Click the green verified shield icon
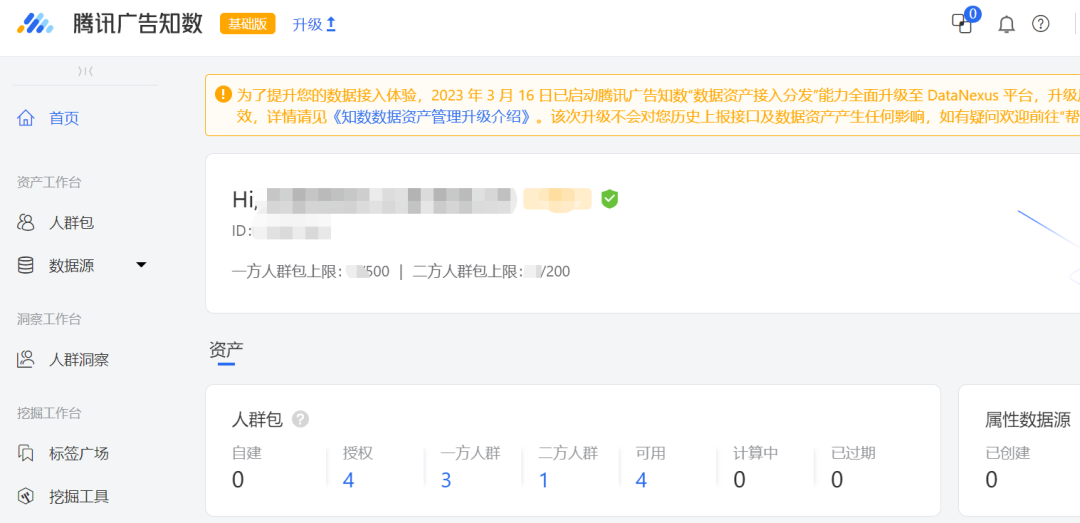1080x523 pixels. (610, 199)
